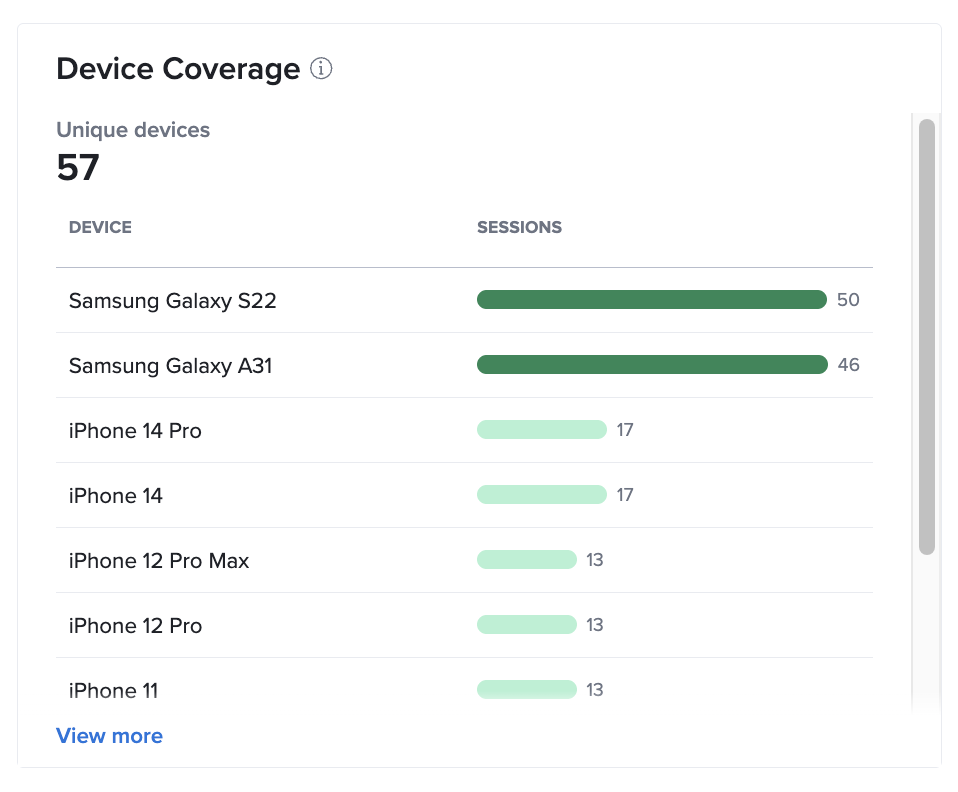Sort by the SESSIONS column header
958x792 pixels.
pyautogui.click(x=519, y=227)
